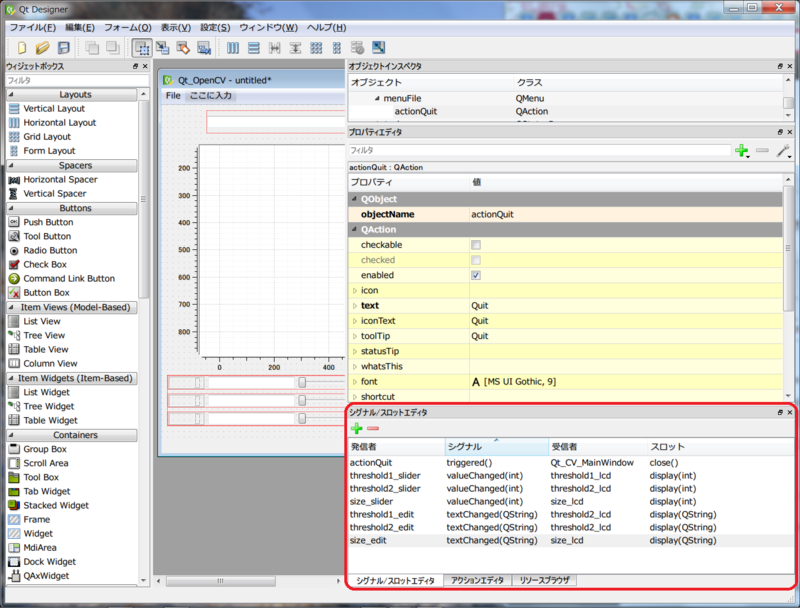This screenshot has width=800, height=608.
Task: Expand the font property row
Action: click(355, 382)
